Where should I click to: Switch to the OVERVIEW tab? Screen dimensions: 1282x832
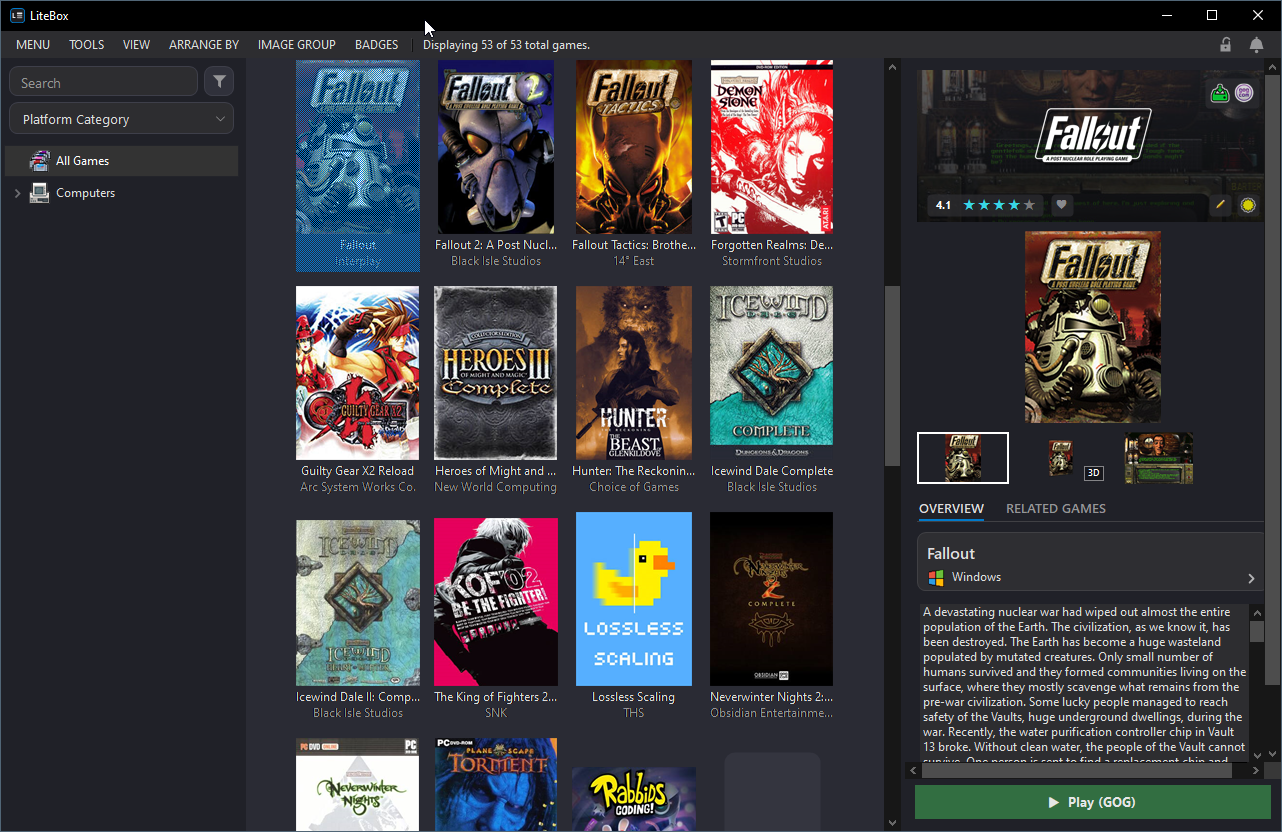pos(951,509)
